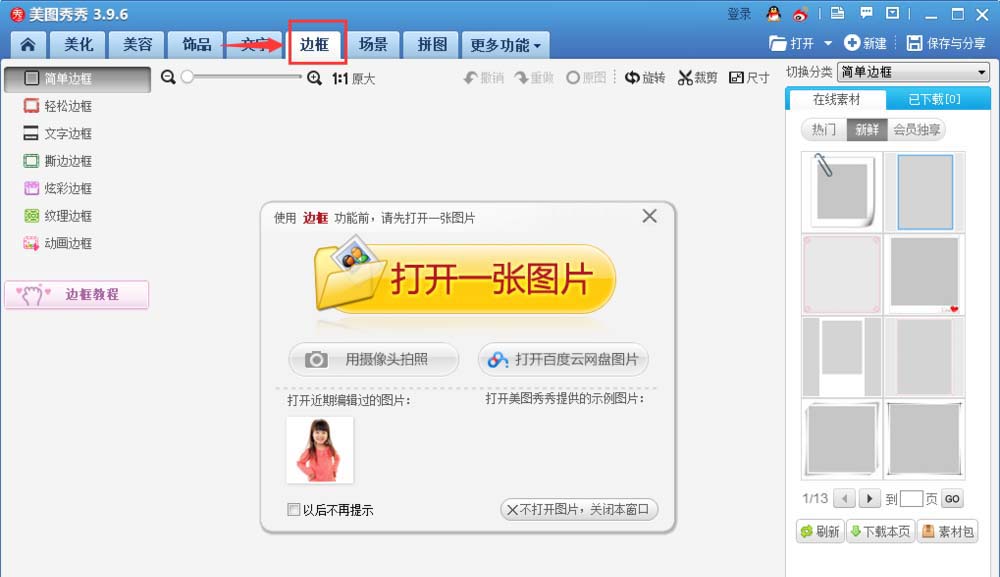Click the 重做 redo button
This screenshot has height=577, width=1000.
pos(534,78)
